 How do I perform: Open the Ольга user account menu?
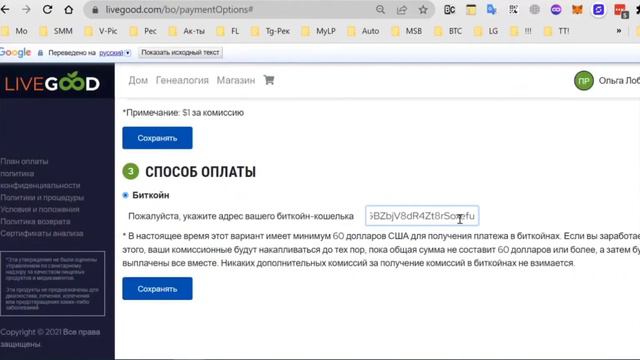(619, 81)
